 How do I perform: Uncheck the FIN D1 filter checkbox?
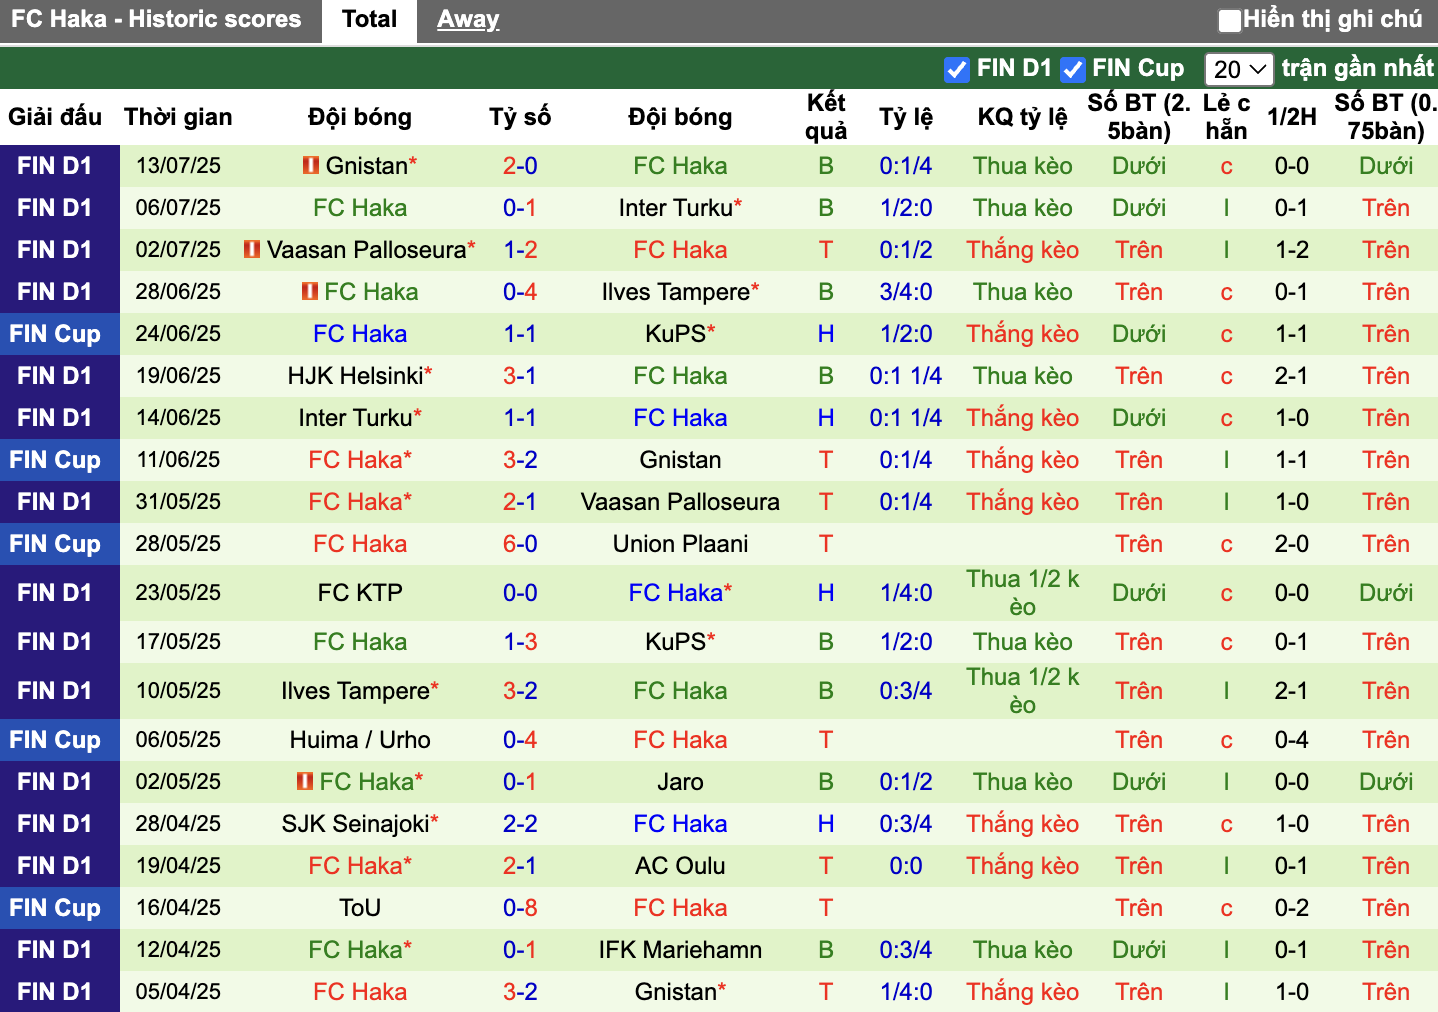tap(957, 69)
